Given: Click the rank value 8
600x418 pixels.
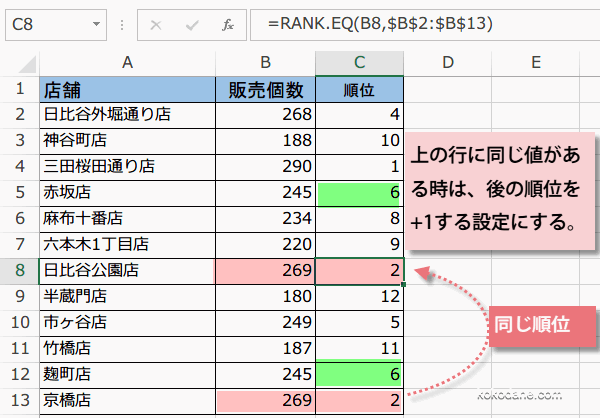Looking at the screenshot, I should 359,219.
